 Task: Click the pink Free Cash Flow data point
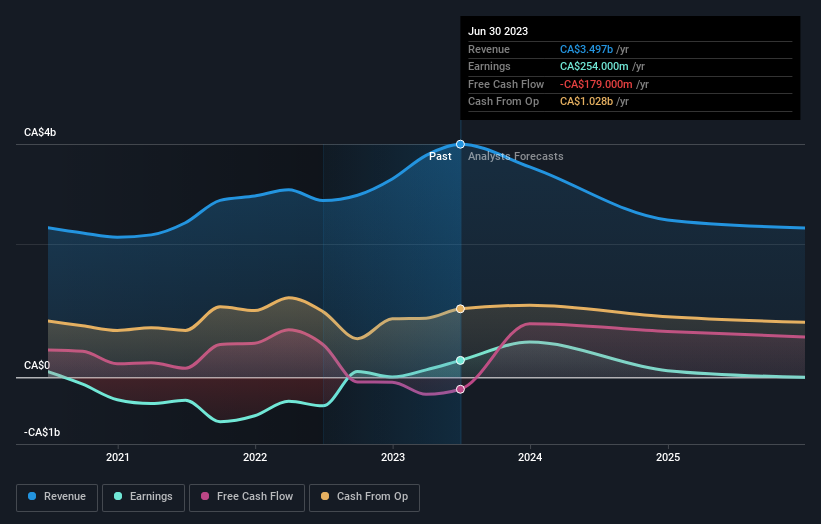tap(460, 389)
